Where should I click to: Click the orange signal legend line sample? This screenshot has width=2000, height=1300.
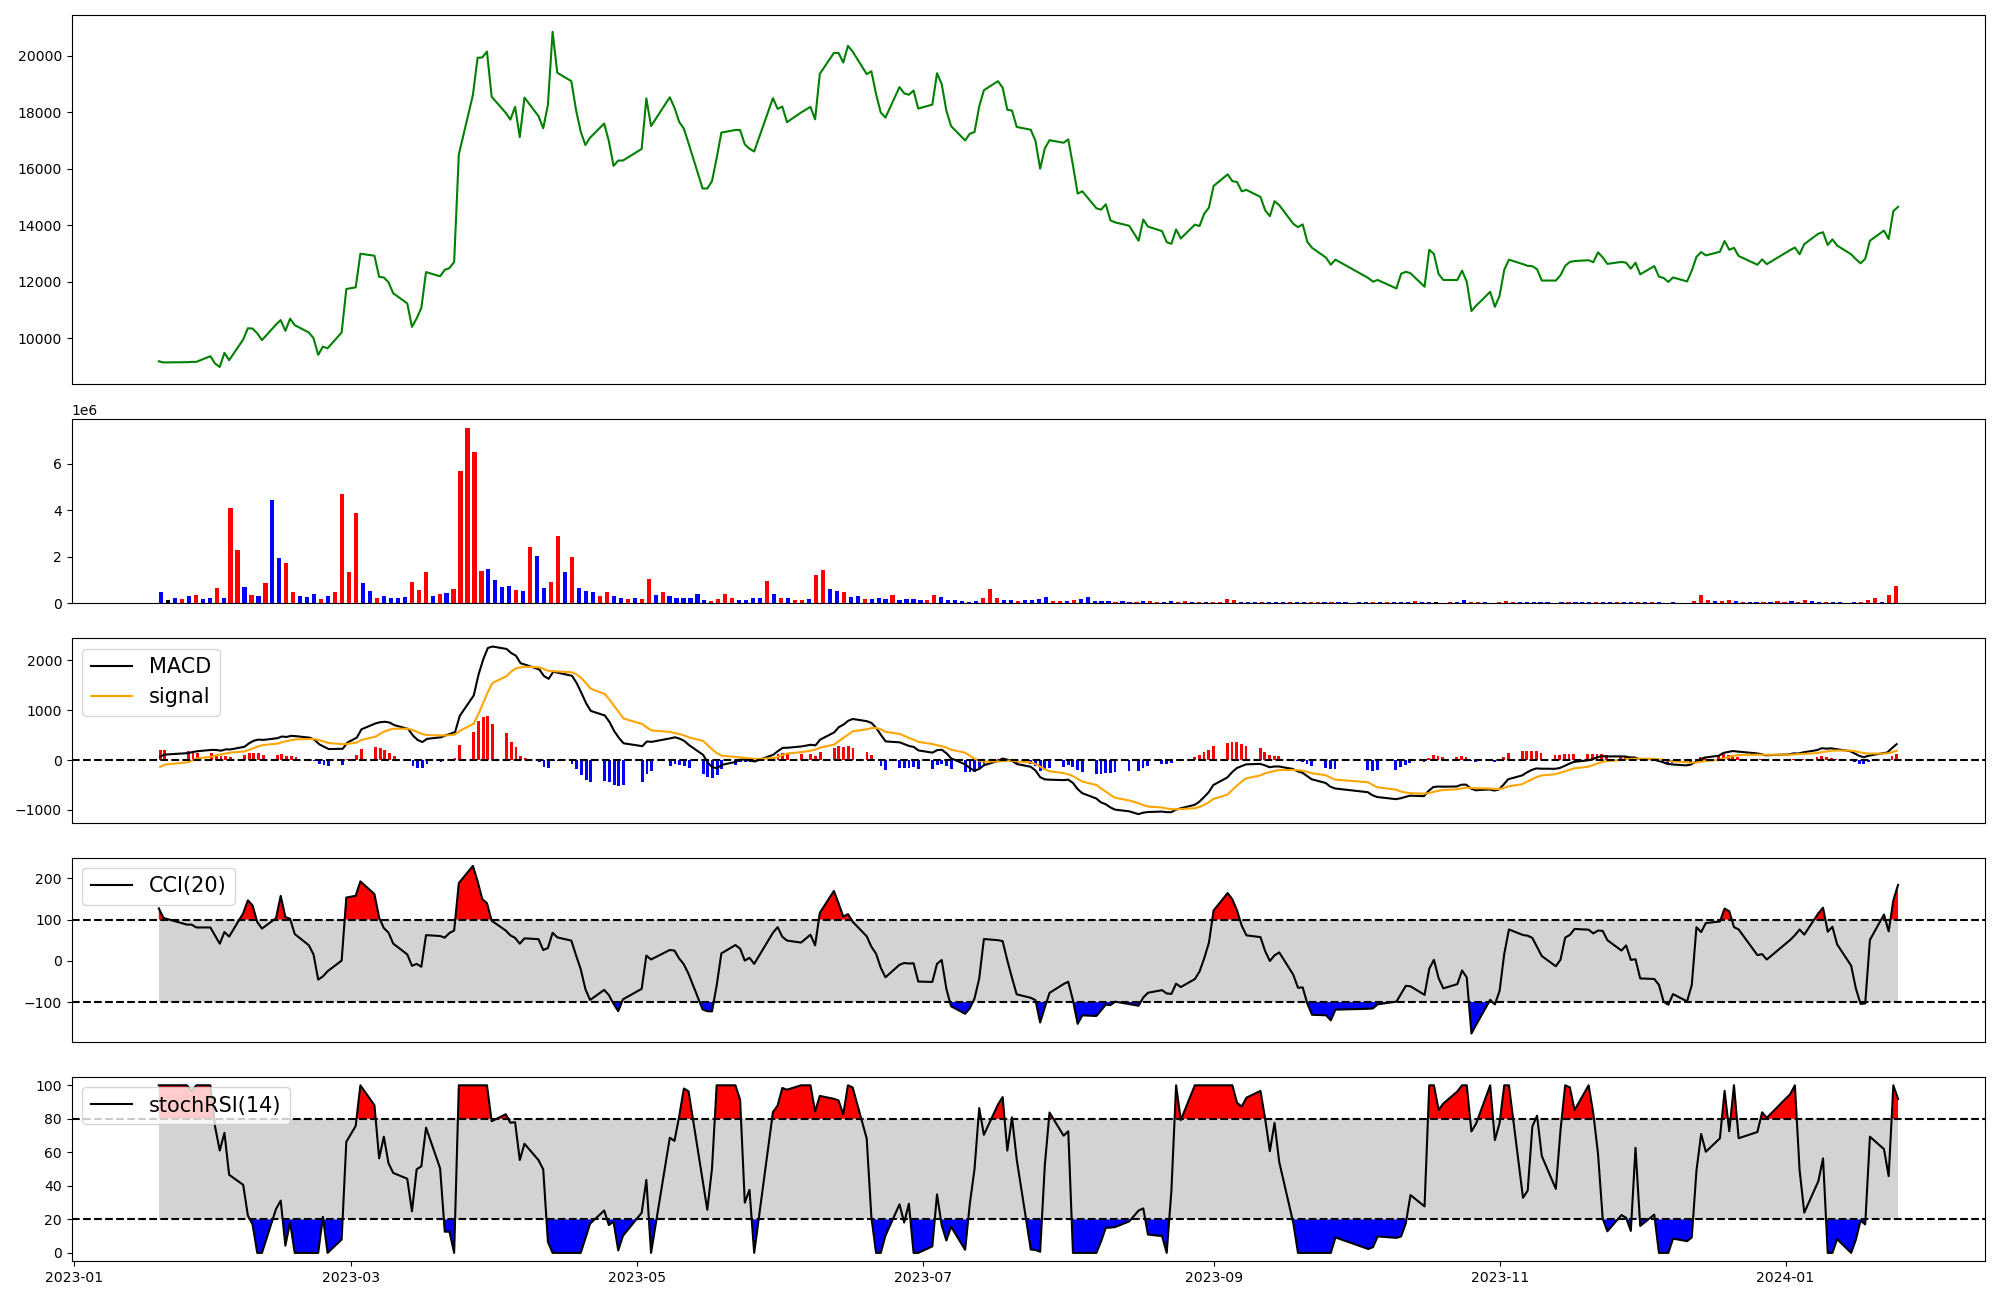(x=111, y=696)
